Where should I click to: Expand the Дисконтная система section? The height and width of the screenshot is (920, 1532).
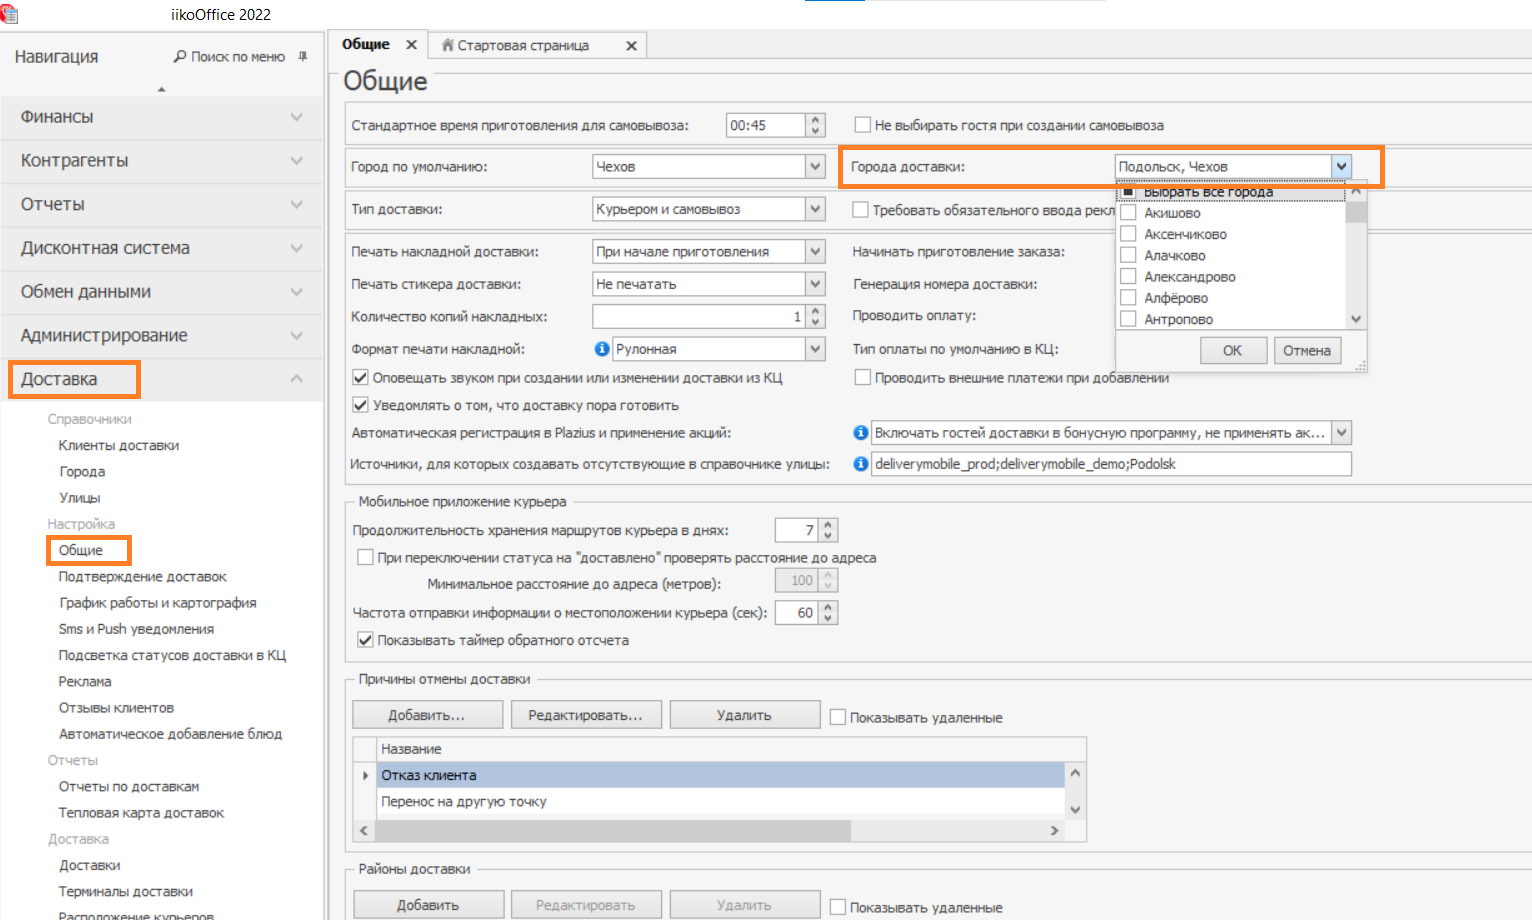pyautogui.click(x=162, y=248)
